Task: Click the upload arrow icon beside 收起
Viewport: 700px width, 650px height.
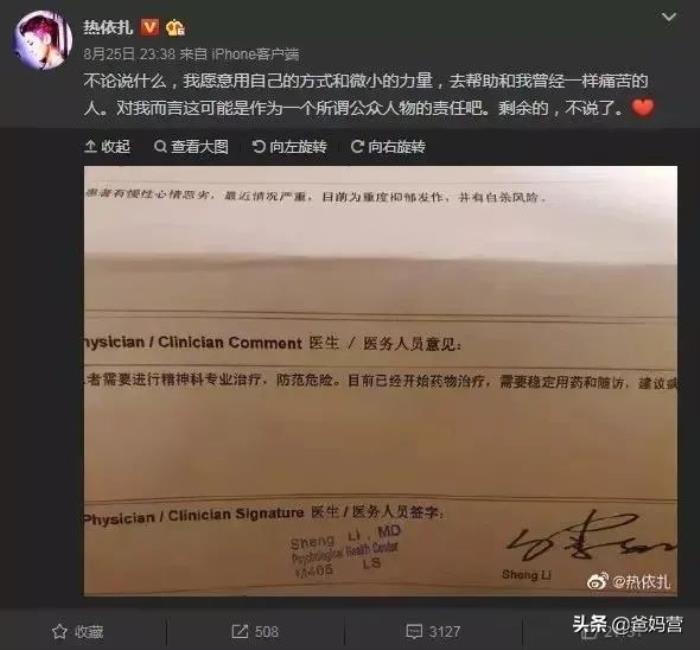Action: tap(90, 146)
